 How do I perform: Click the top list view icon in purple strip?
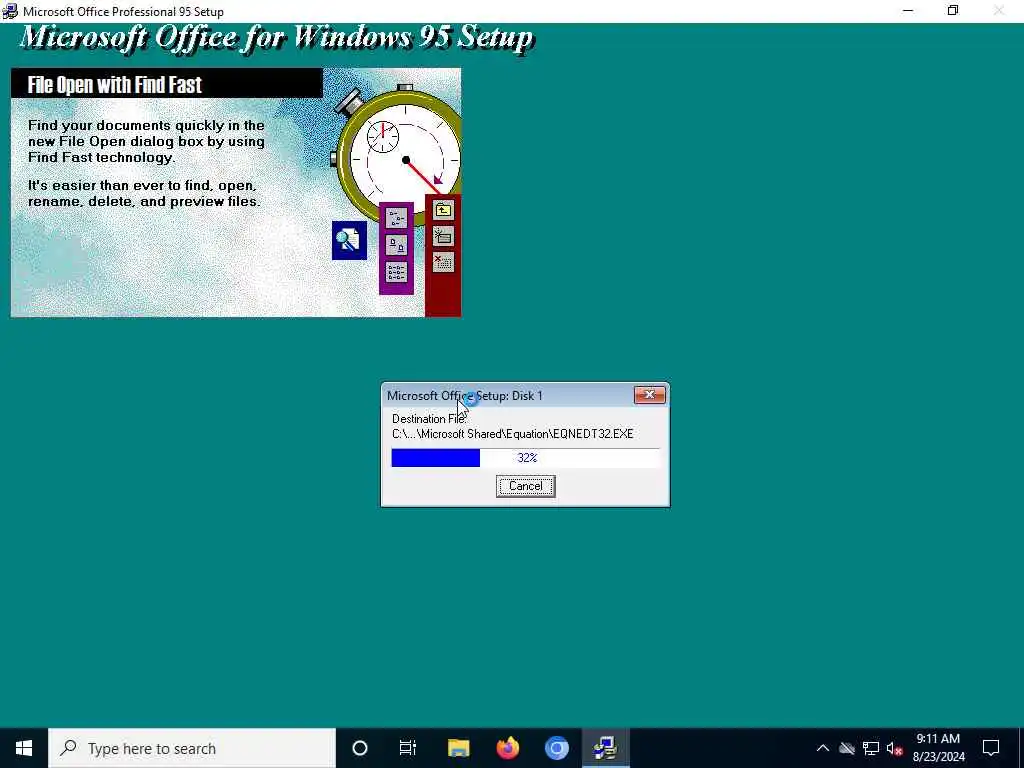[396, 218]
